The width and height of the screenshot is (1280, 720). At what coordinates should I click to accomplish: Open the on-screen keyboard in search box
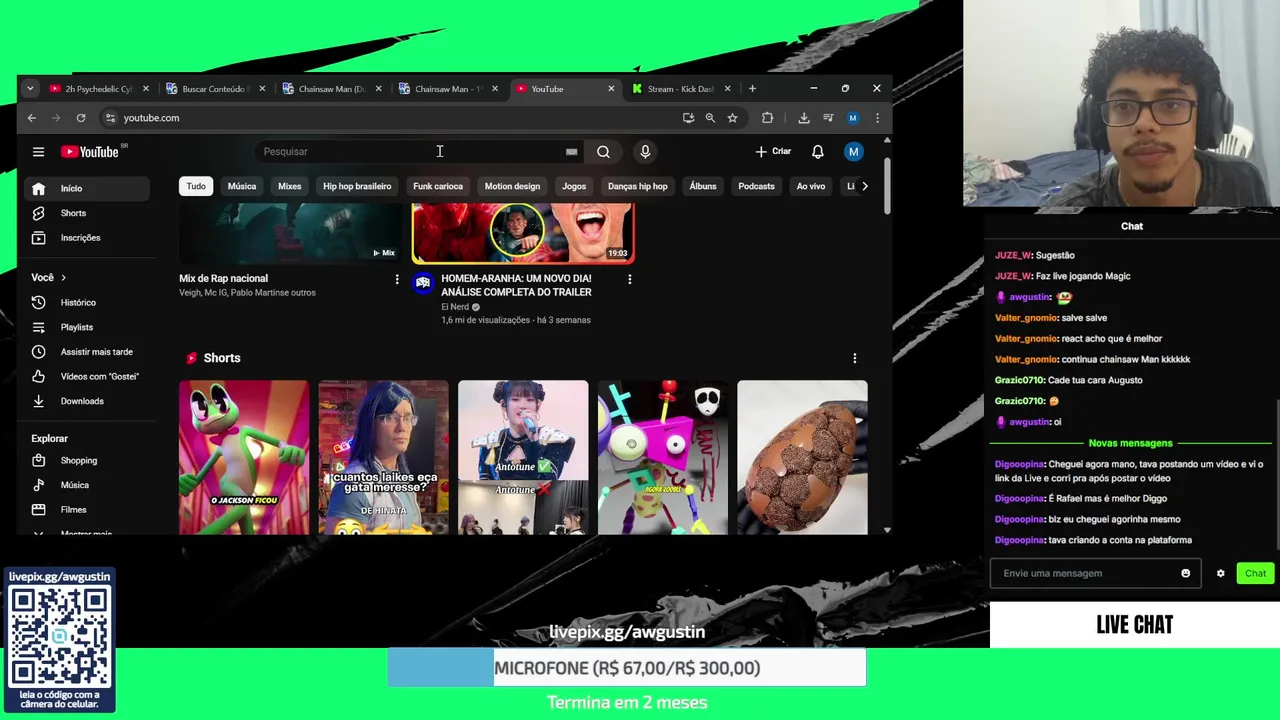tap(571, 152)
